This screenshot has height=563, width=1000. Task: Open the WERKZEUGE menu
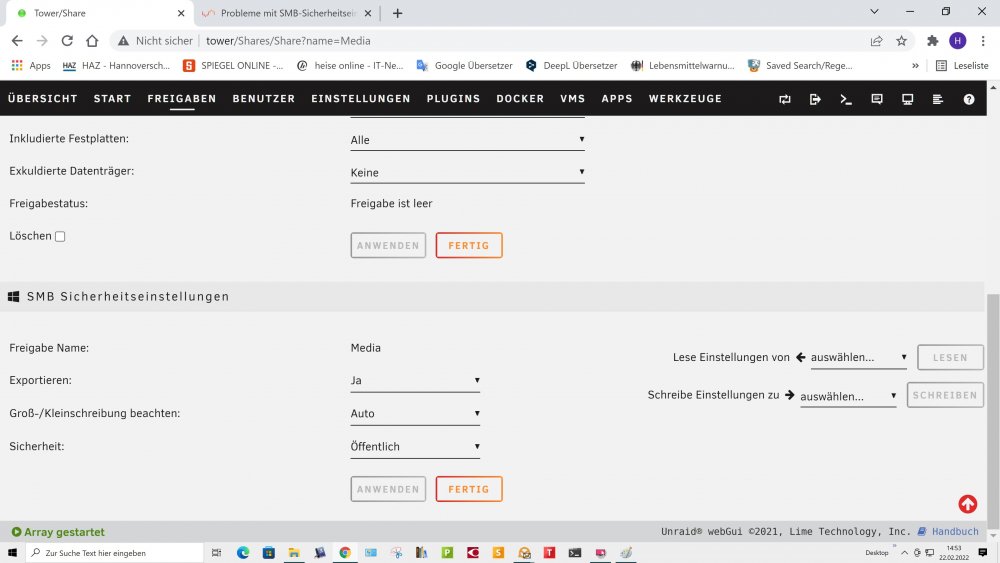pos(685,99)
